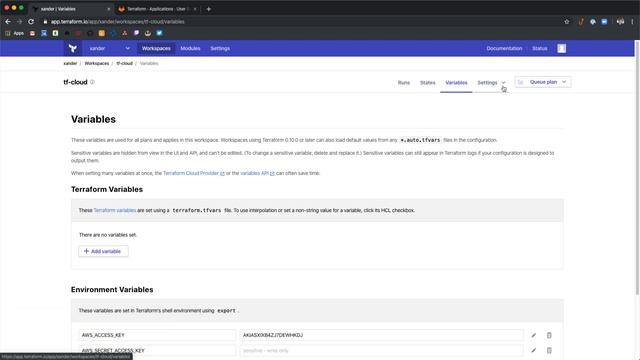The height and width of the screenshot is (360, 640).
Task: Bookmark this page with the star icon
Action: pyautogui.click(x=567, y=22)
